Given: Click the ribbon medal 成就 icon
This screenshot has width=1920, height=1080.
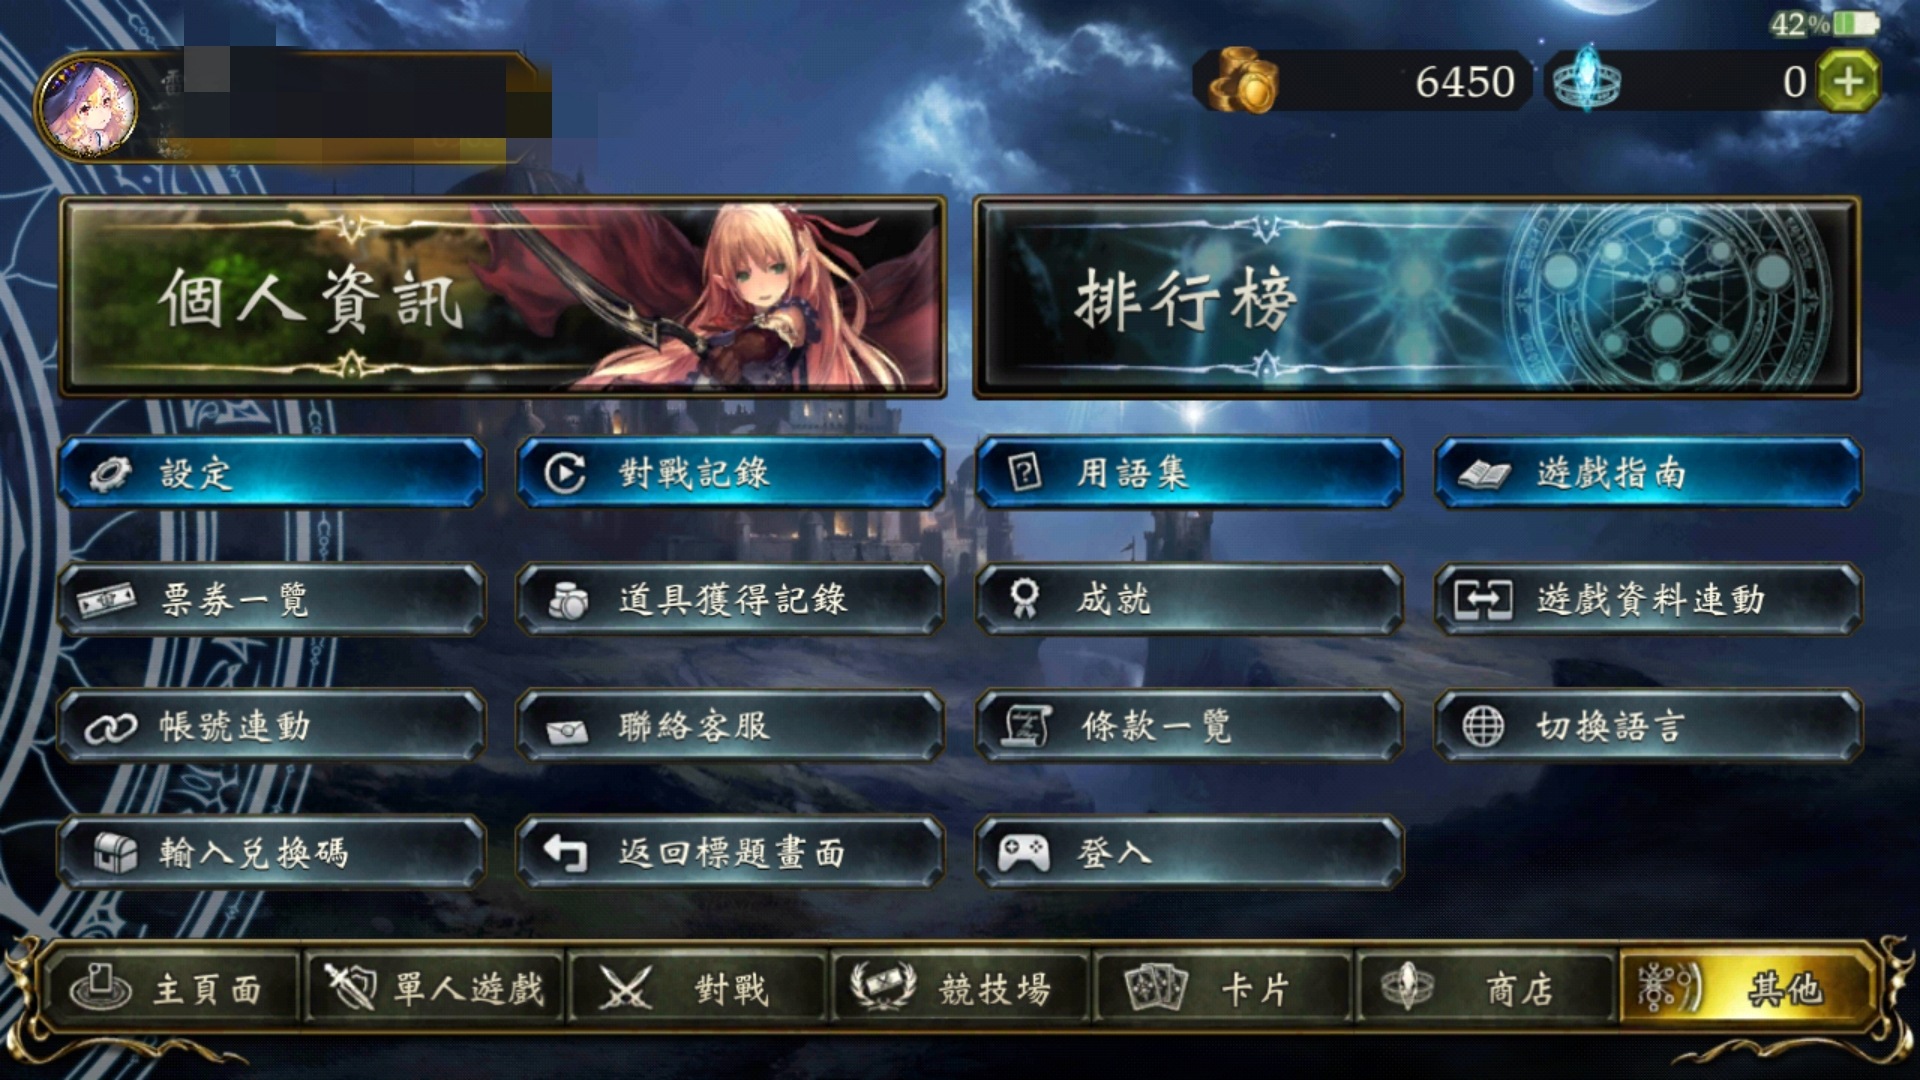Looking at the screenshot, I should coord(1024,598).
